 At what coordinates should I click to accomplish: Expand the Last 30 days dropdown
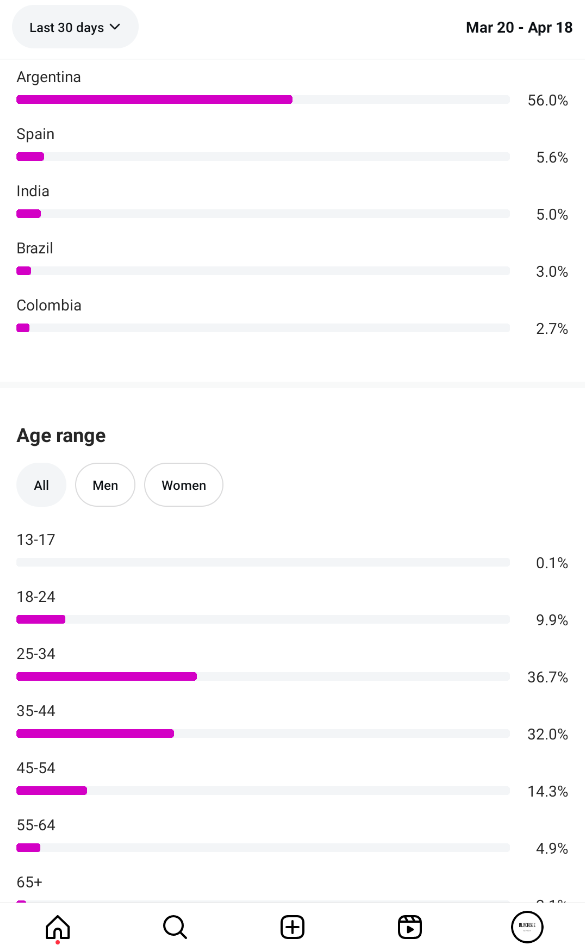click(75, 27)
